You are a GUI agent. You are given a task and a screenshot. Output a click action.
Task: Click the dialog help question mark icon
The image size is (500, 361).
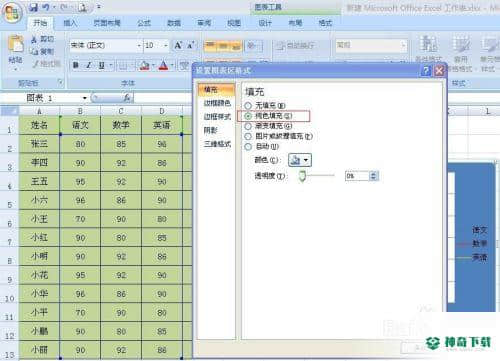(426, 71)
